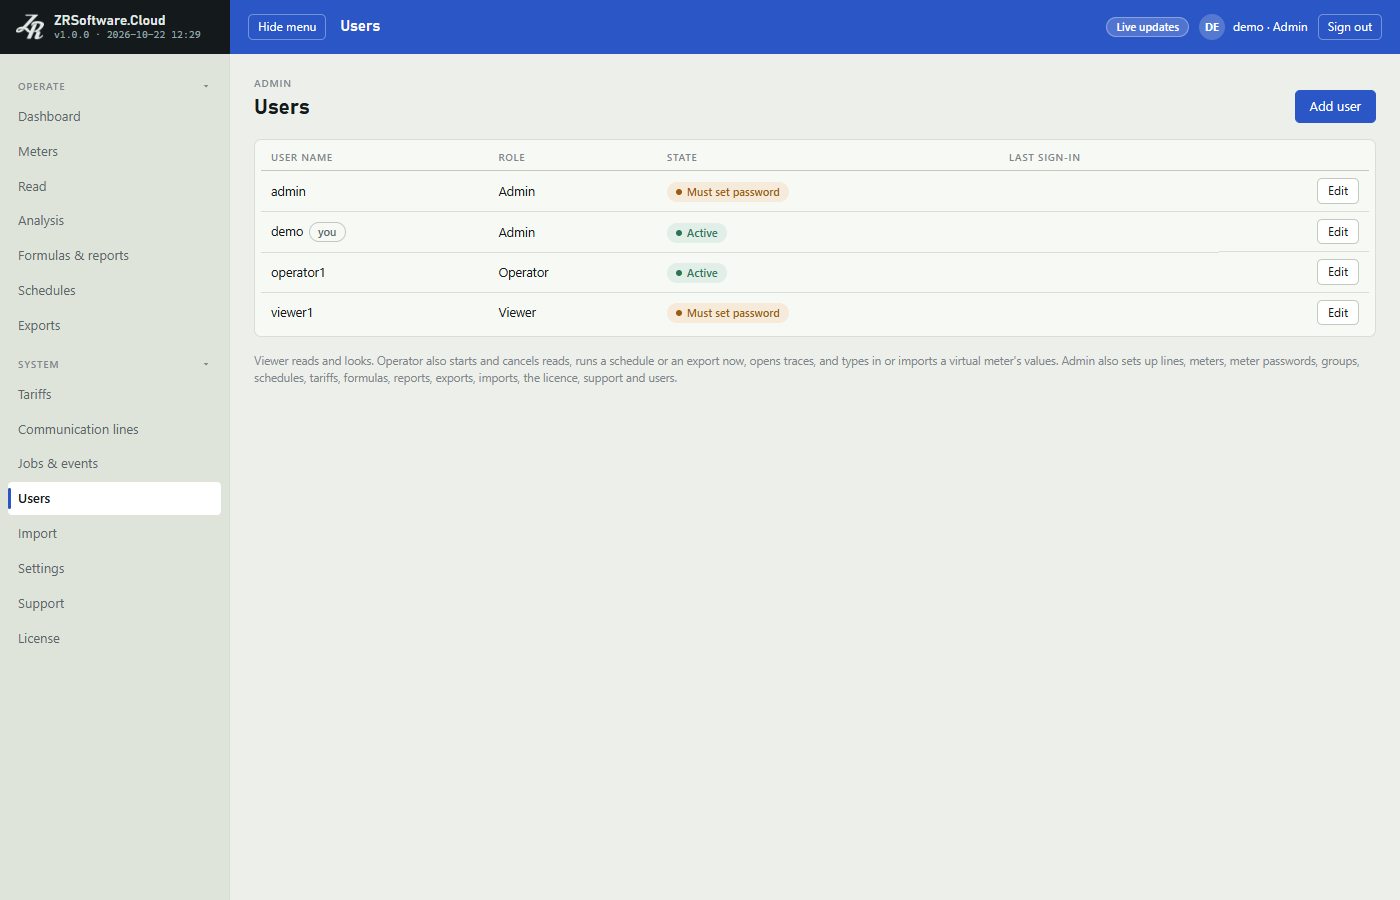Click the version and date text
The image size is (1400, 900).
(x=127, y=35)
